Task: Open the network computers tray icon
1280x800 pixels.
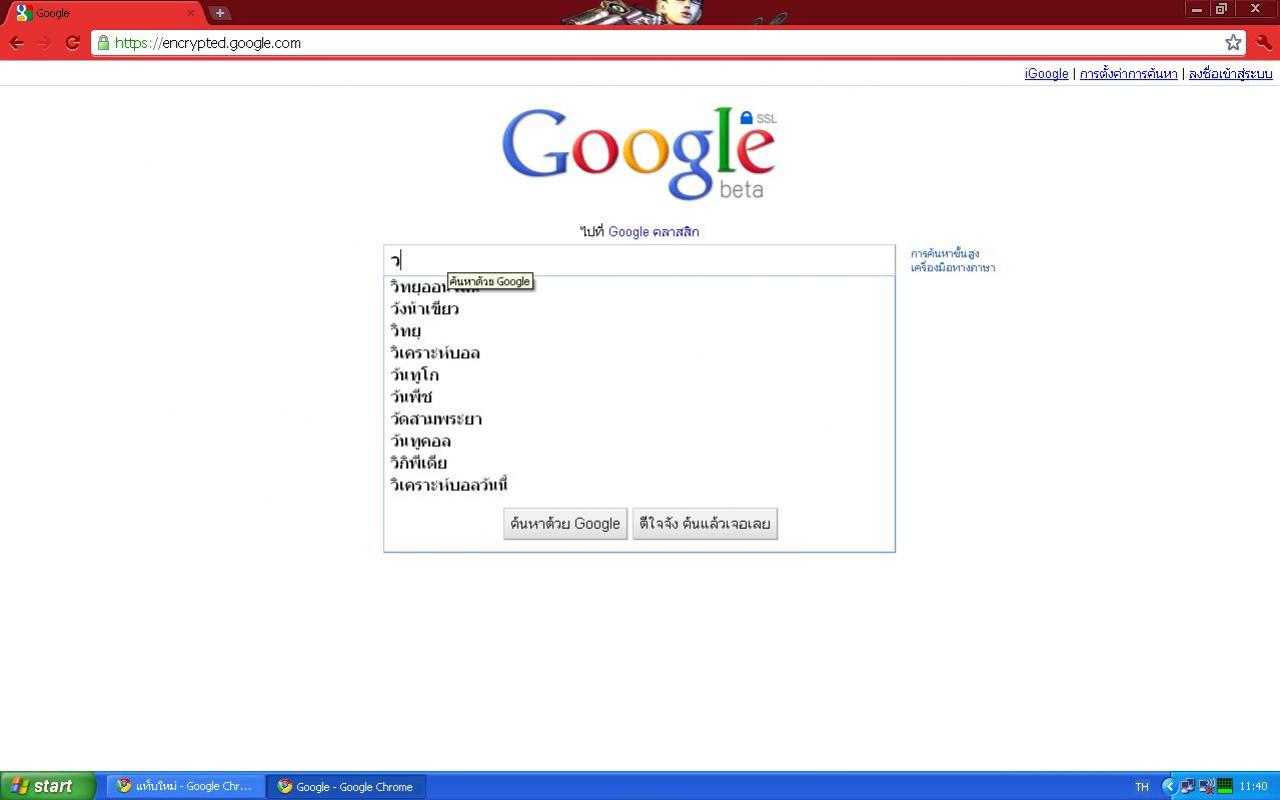Action: [x=1186, y=786]
